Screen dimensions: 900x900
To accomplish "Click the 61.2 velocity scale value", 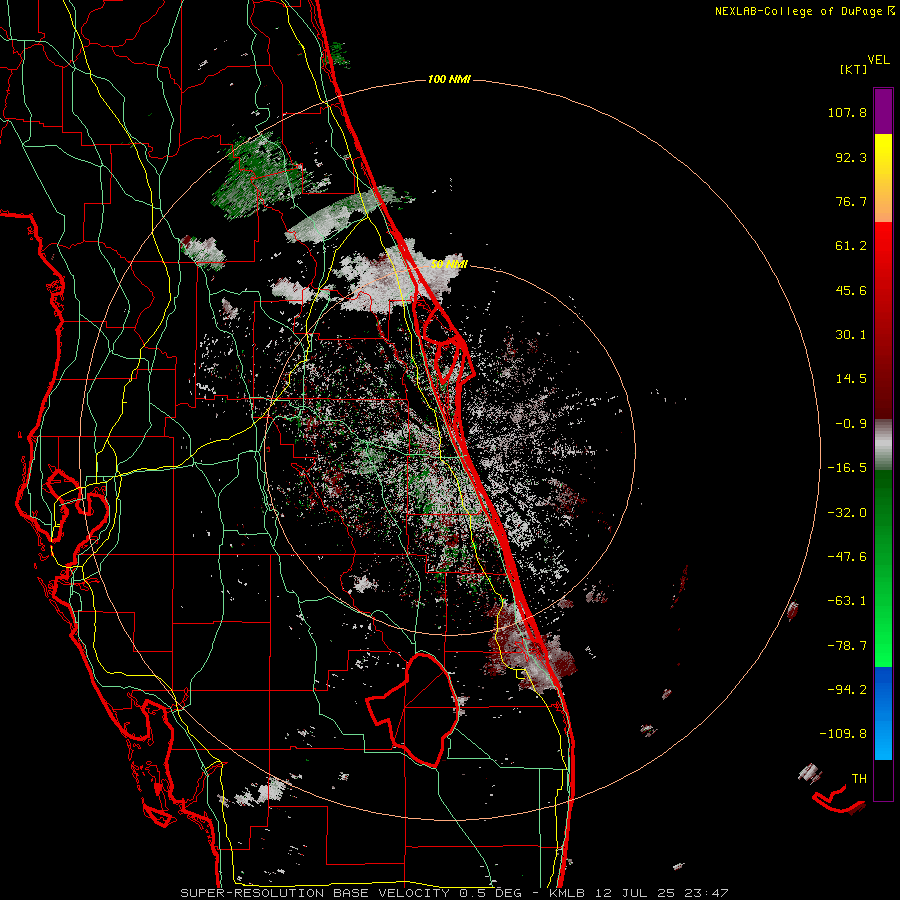I will (x=851, y=246).
